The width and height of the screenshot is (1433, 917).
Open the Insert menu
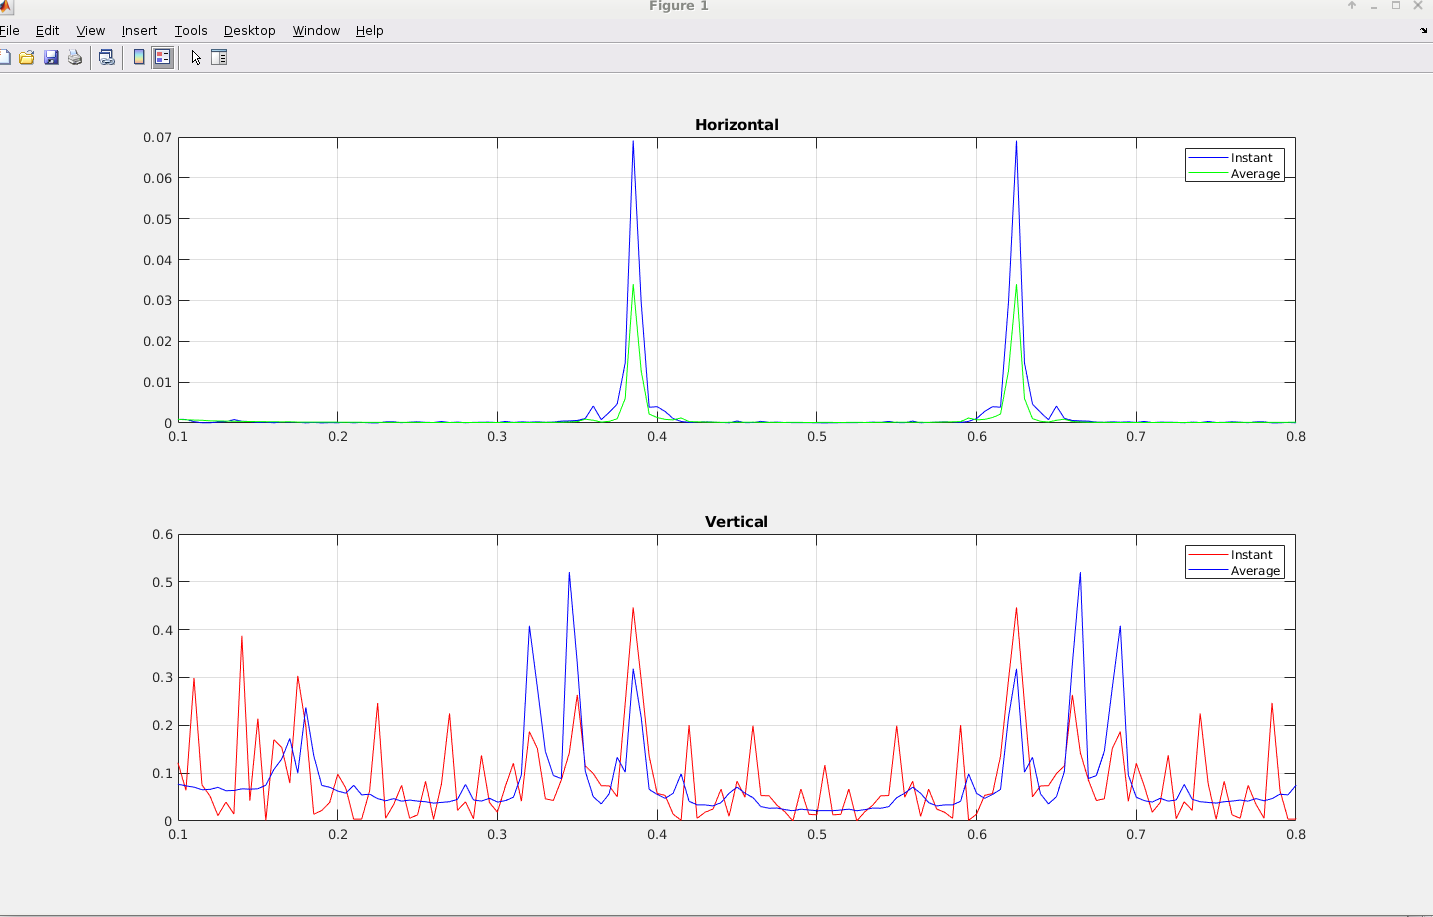tap(139, 31)
